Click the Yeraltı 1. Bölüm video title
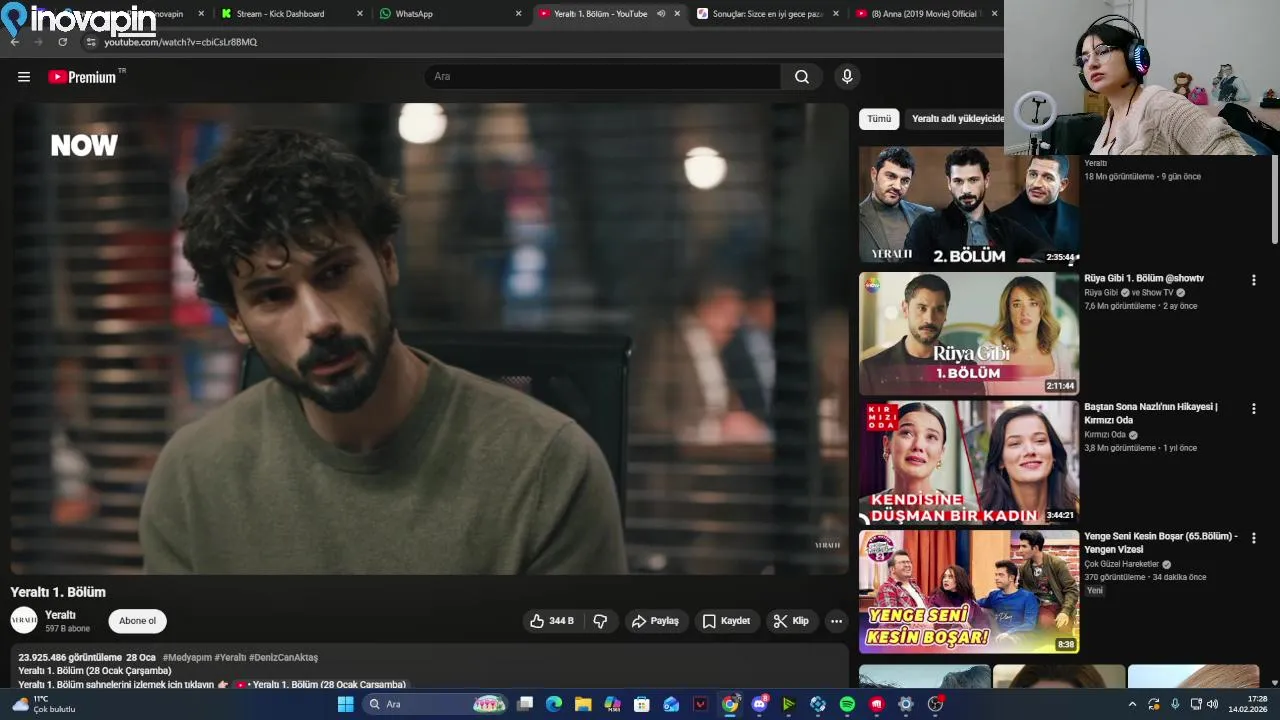 (58, 592)
